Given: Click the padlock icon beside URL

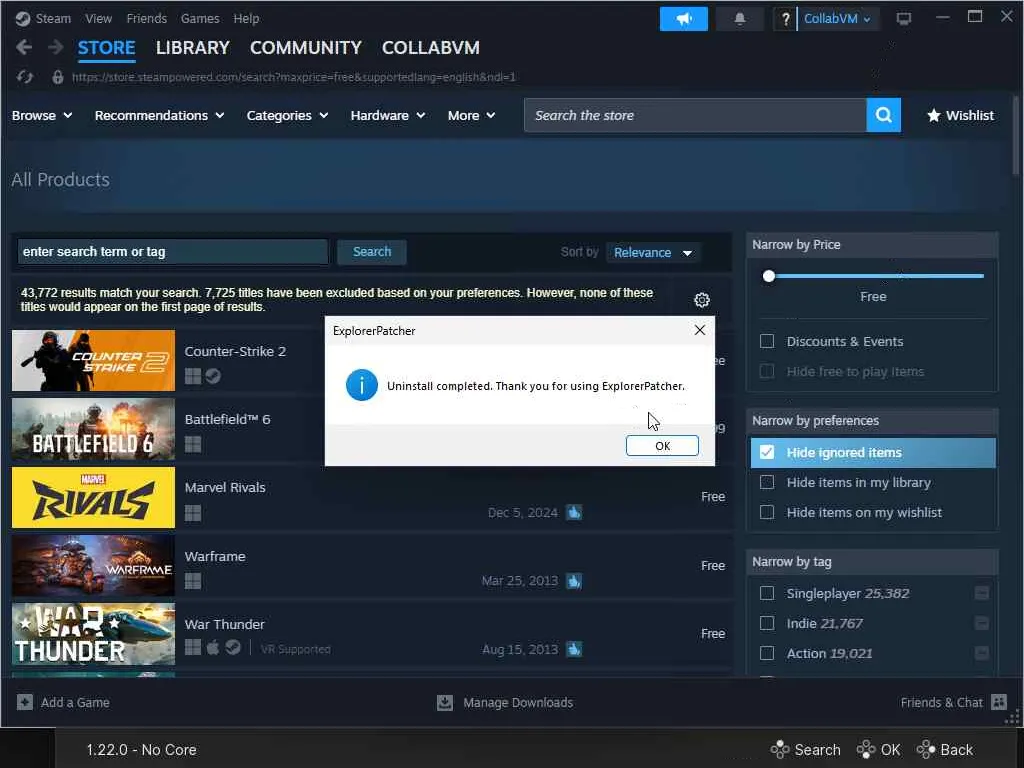Looking at the screenshot, I should pos(57,77).
